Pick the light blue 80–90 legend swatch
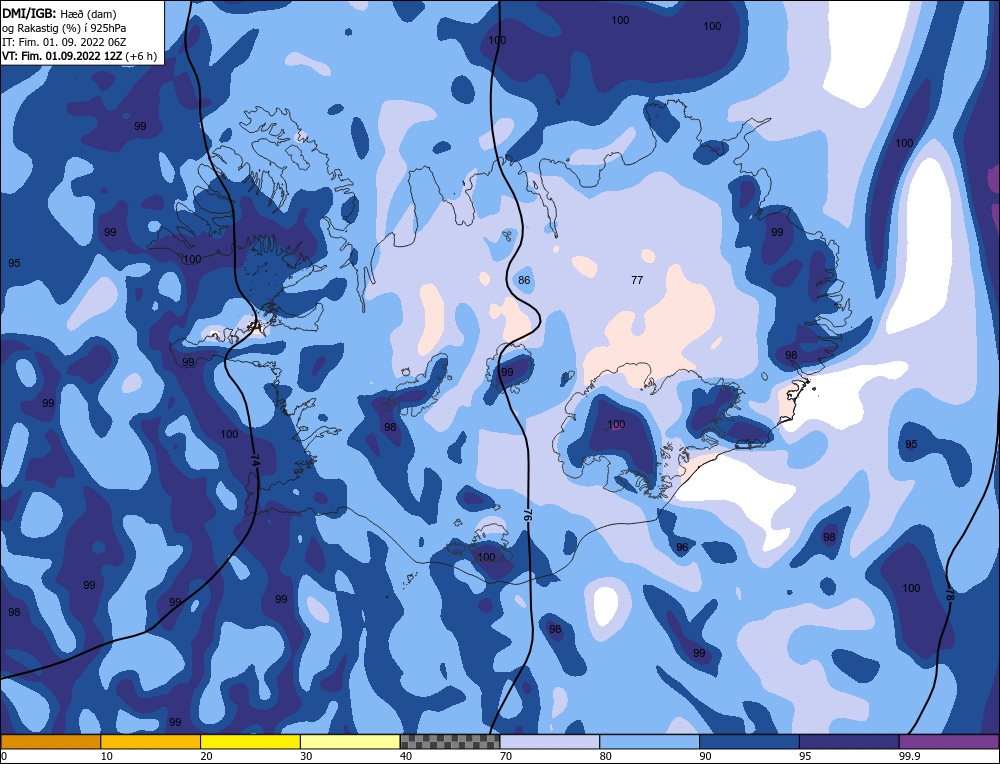The image size is (1000, 764). [x=649, y=742]
